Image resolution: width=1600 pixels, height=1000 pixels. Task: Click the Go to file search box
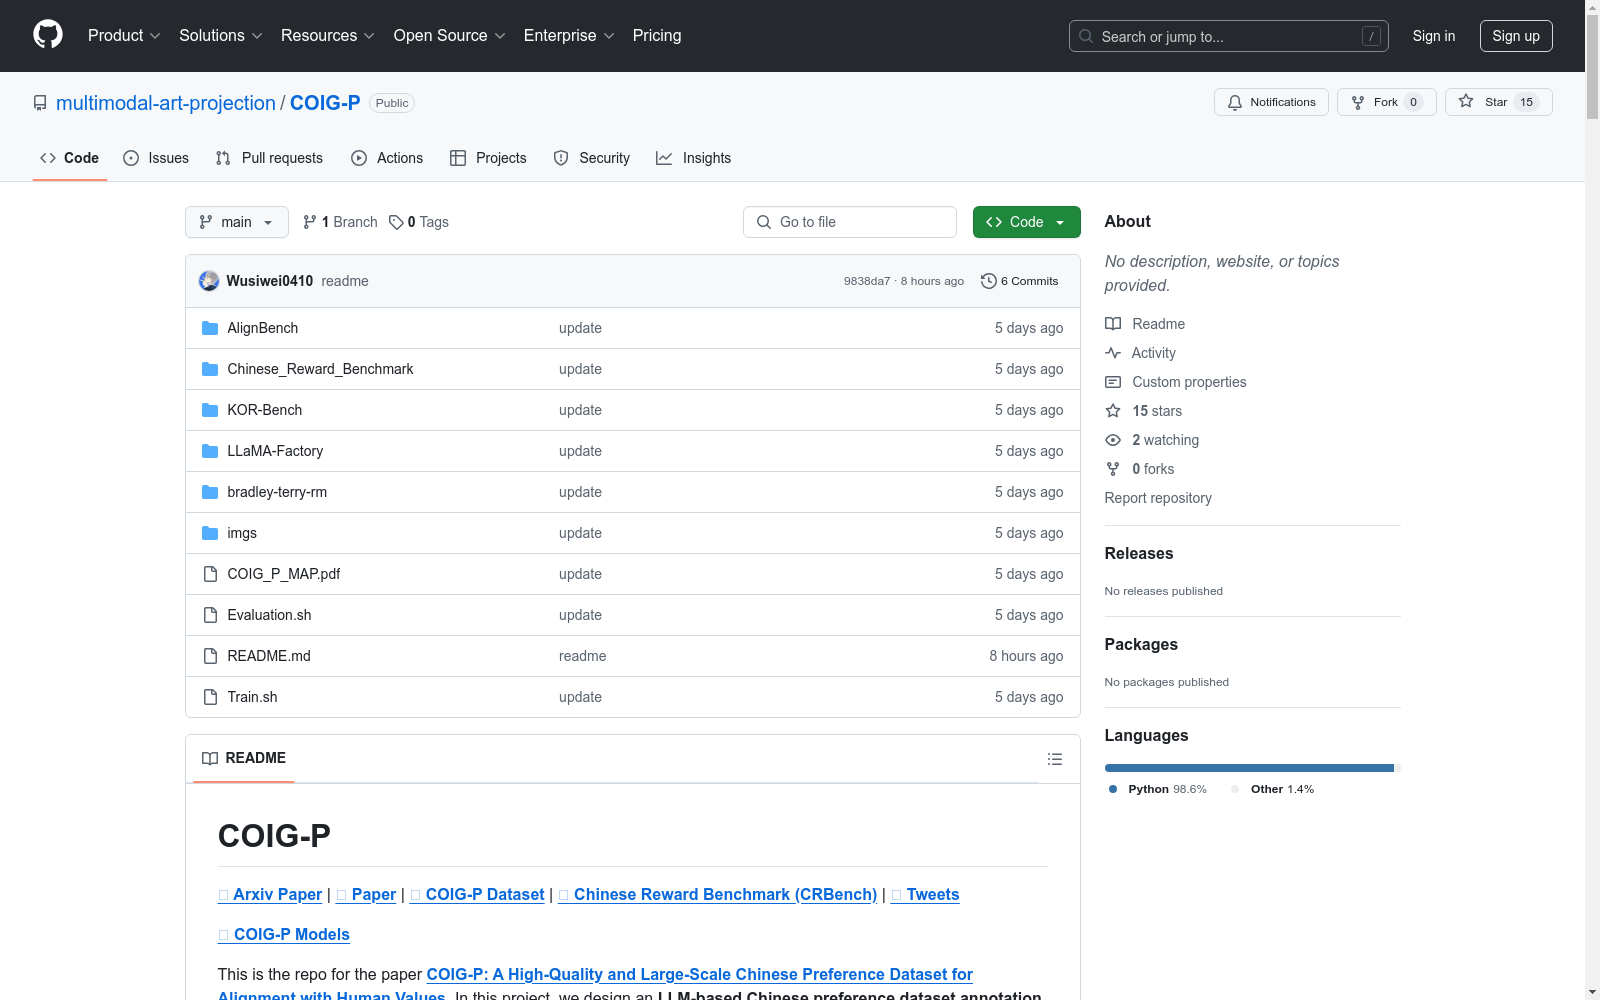850,222
